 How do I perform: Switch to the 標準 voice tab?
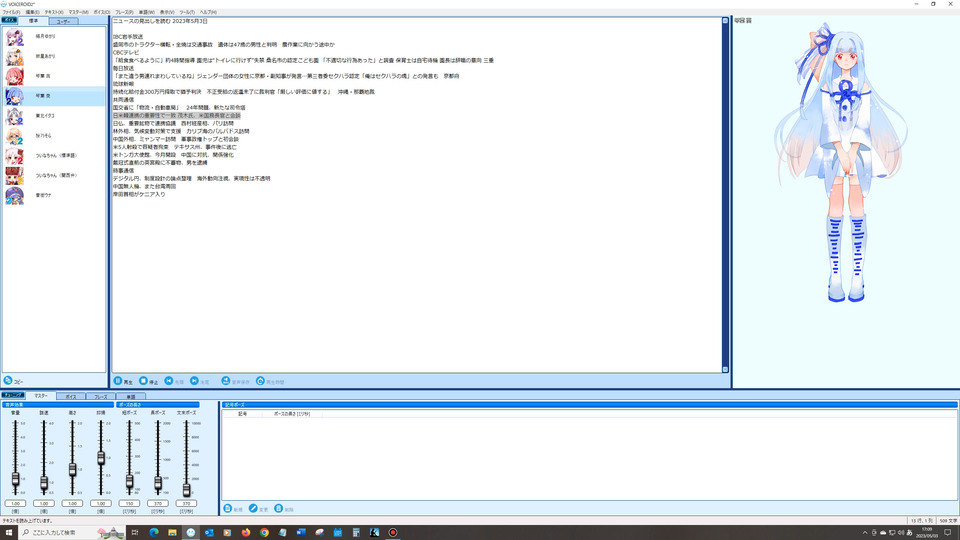pos(34,21)
